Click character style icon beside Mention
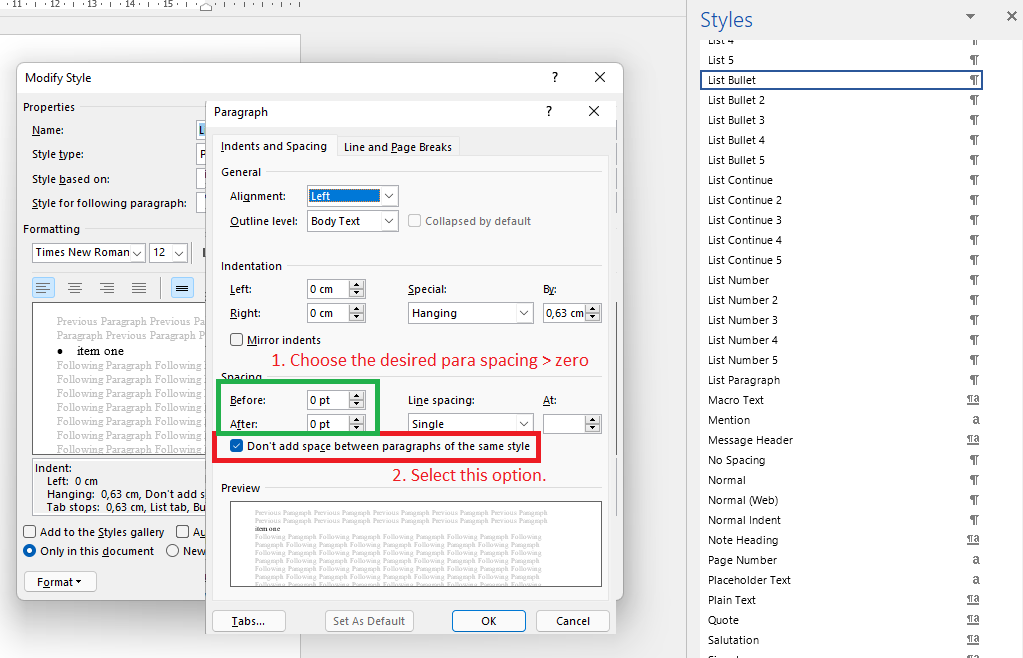The image size is (1023, 658). (x=976, y=420)
